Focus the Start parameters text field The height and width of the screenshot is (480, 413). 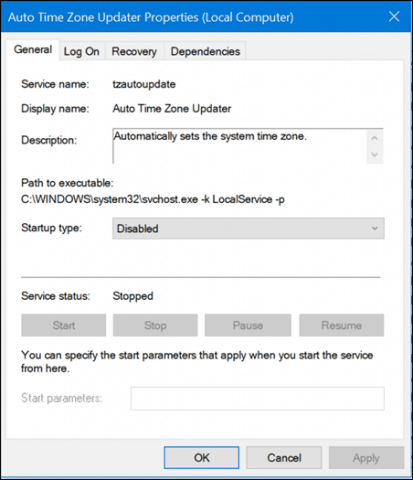click(257, 398)
